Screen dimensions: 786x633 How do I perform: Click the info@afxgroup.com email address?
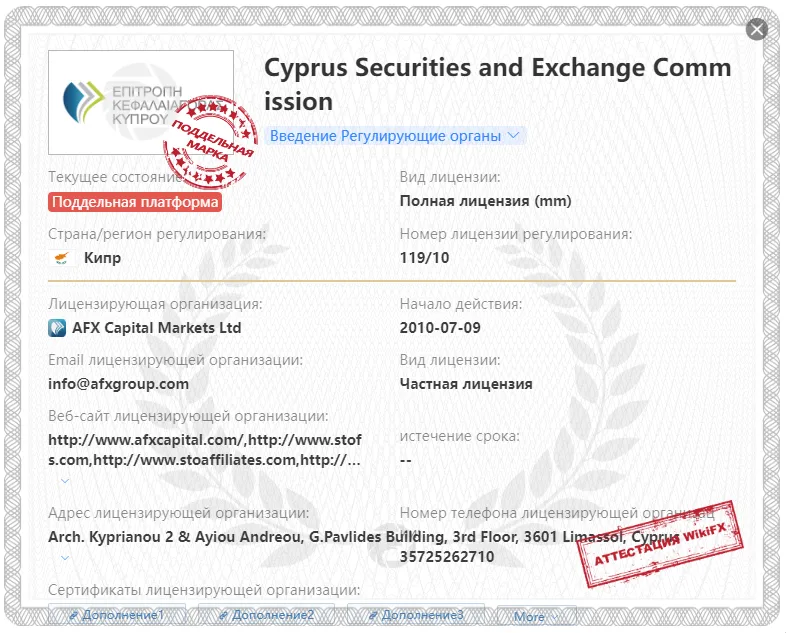click(118, 384)
